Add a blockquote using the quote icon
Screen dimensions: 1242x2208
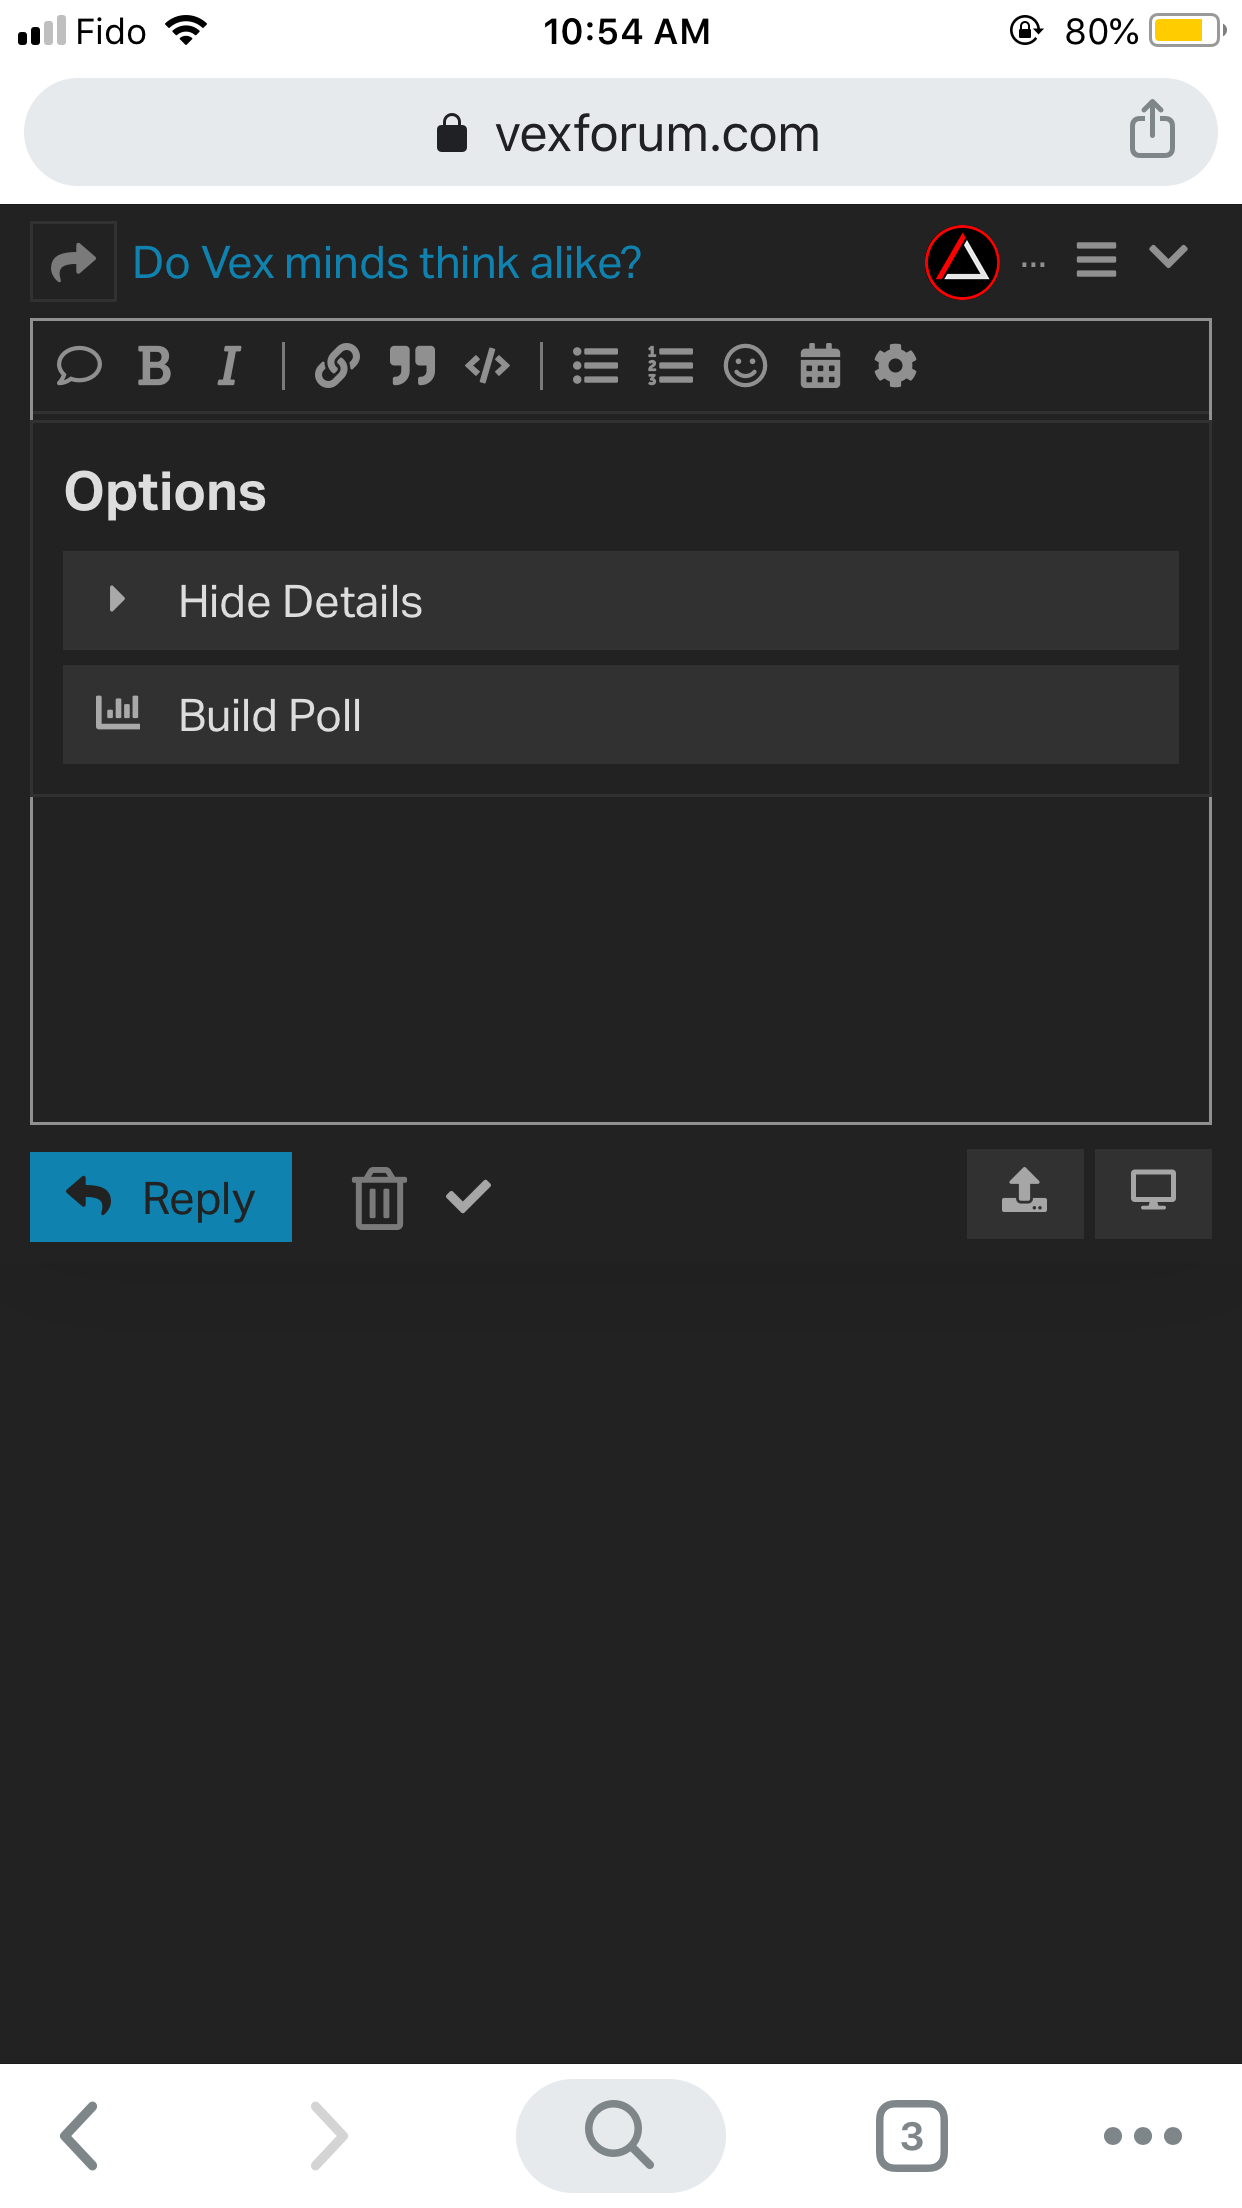412,366
